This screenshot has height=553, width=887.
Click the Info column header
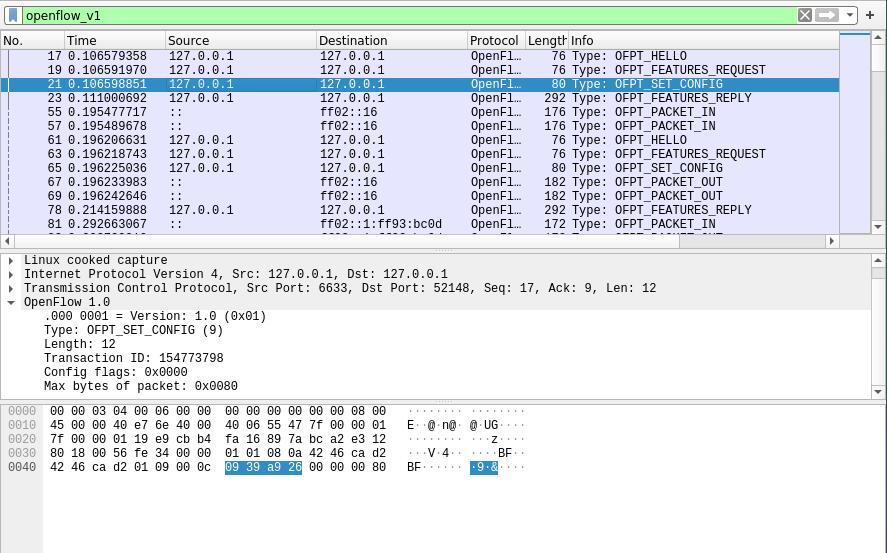pos(703,41)
